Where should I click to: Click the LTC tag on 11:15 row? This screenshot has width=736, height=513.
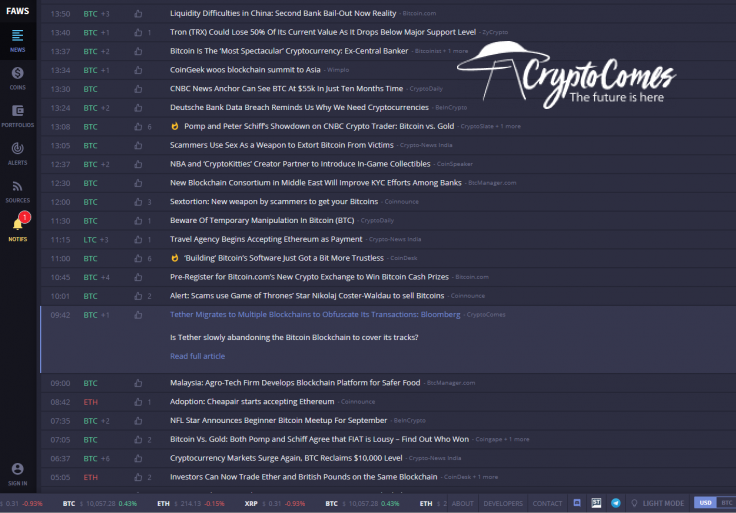pos(90,240)
